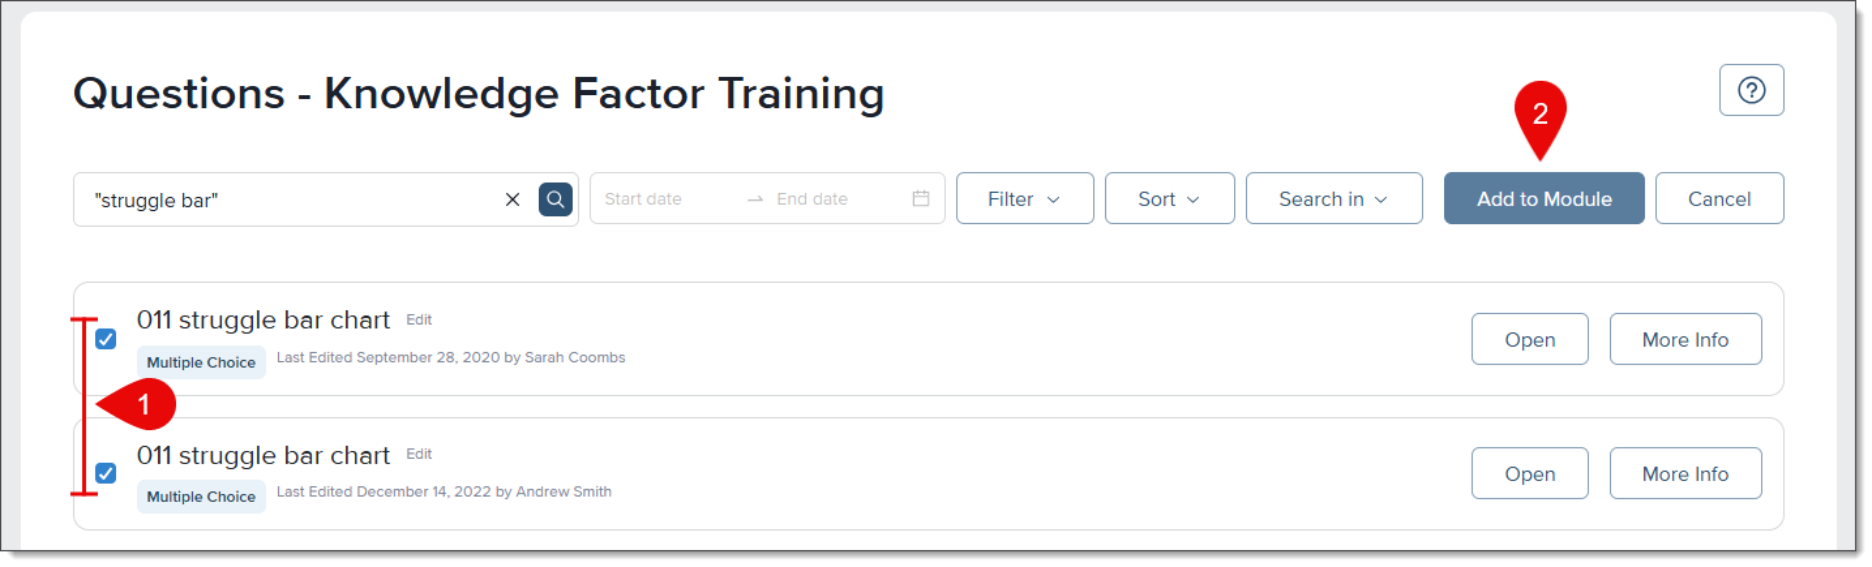Screen dimensions: 1872x567
Task: Open the question edited December 14, 2022
Action: (x=1529, y=474)
